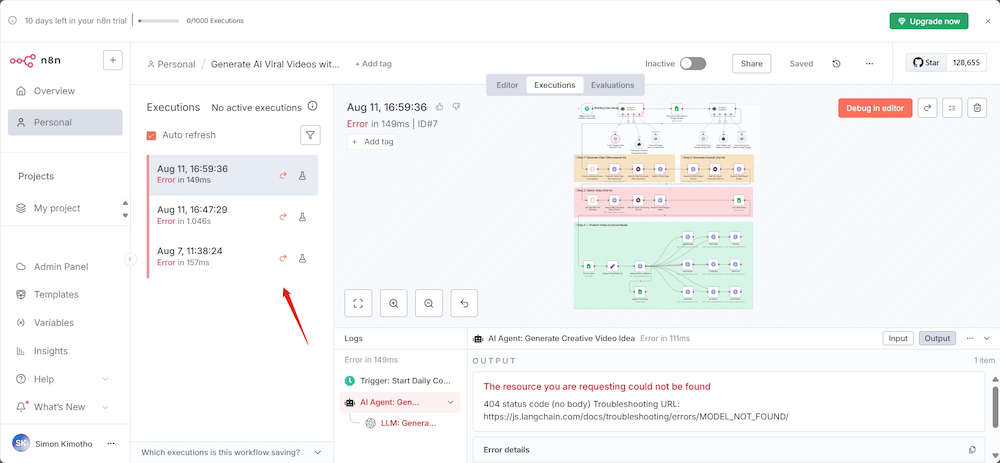
Task: Click flask icon for Aug 7, 11:38:24 execution
Action: [303, 258]
